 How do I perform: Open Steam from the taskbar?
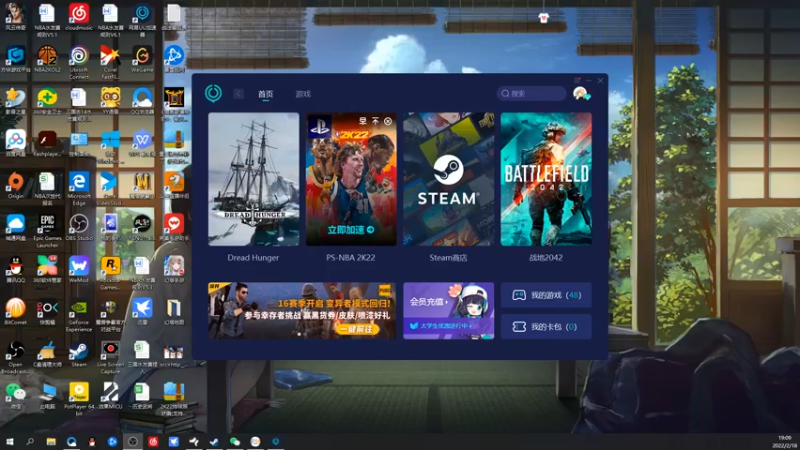point(214,441)
